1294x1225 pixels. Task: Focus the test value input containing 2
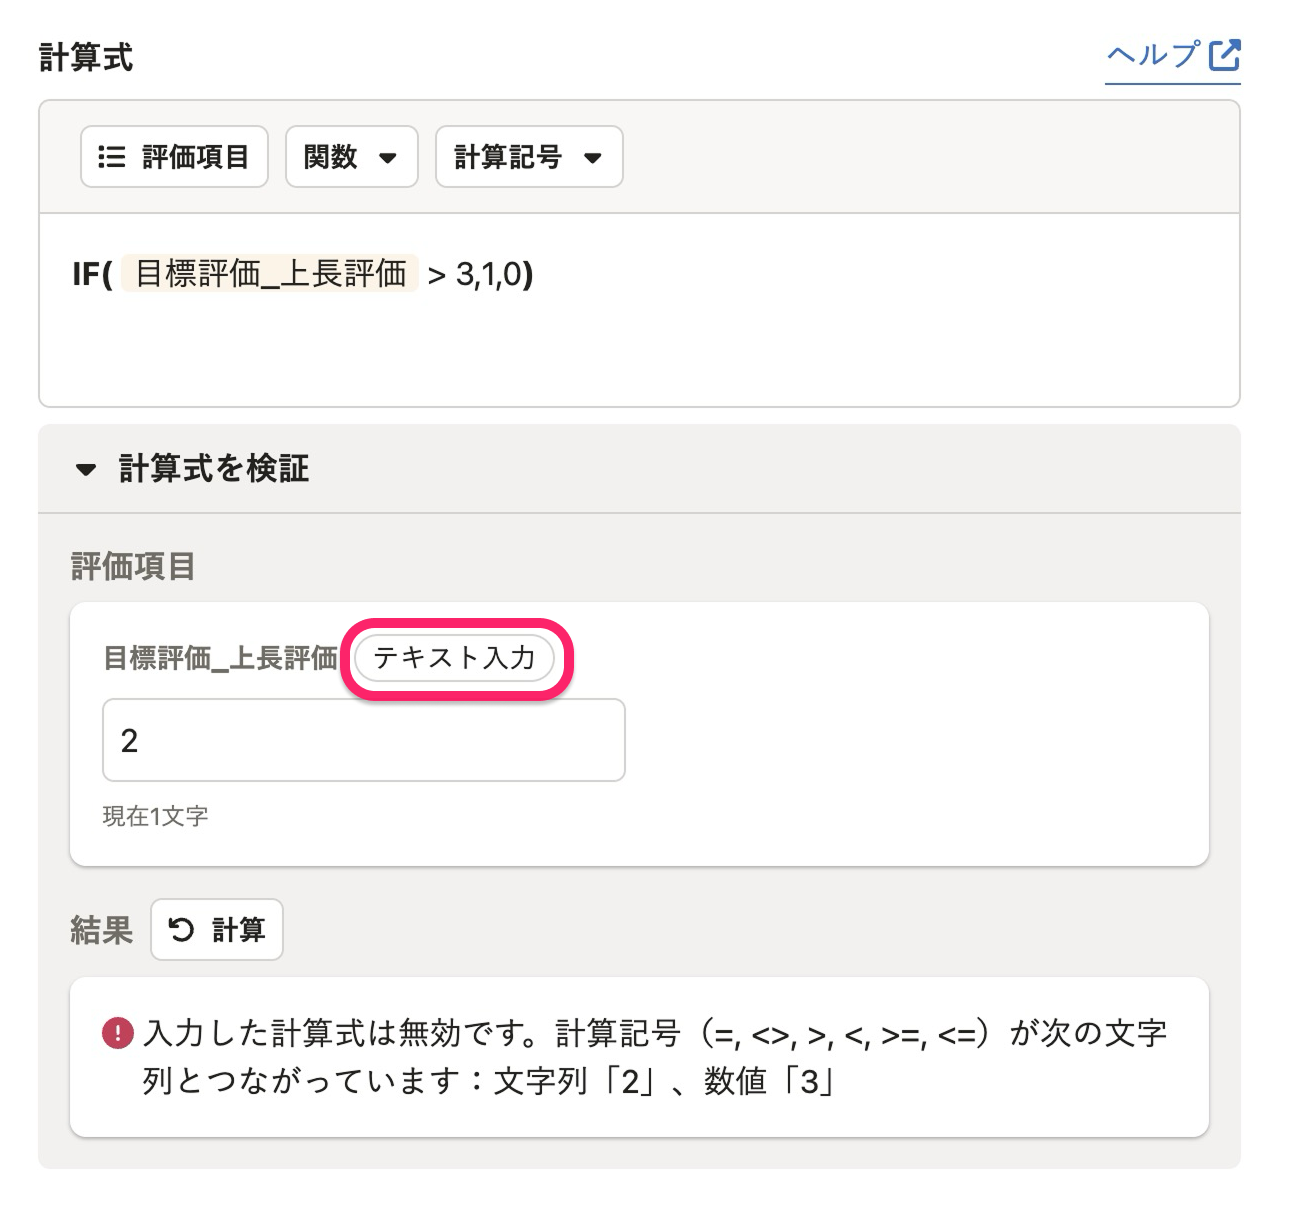[364, 740]
